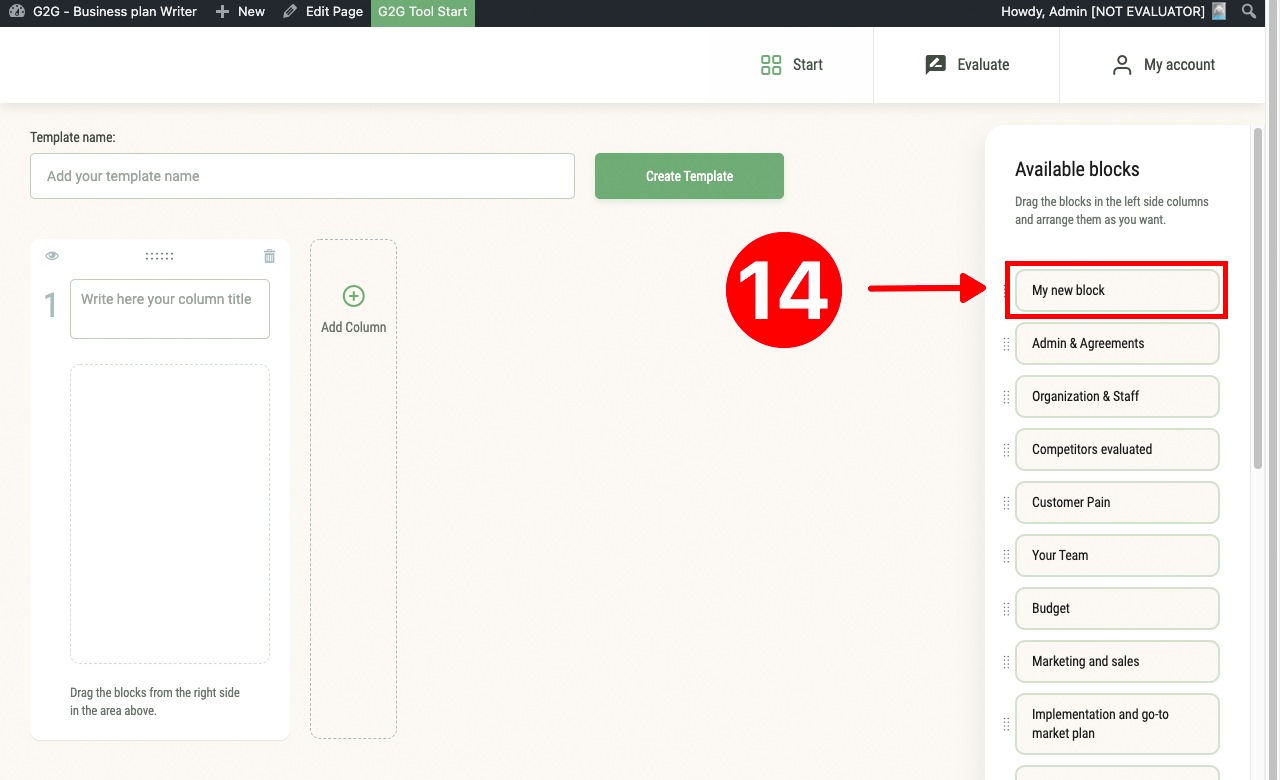Click Edit Page in admin bar

[x=324, y=12]
